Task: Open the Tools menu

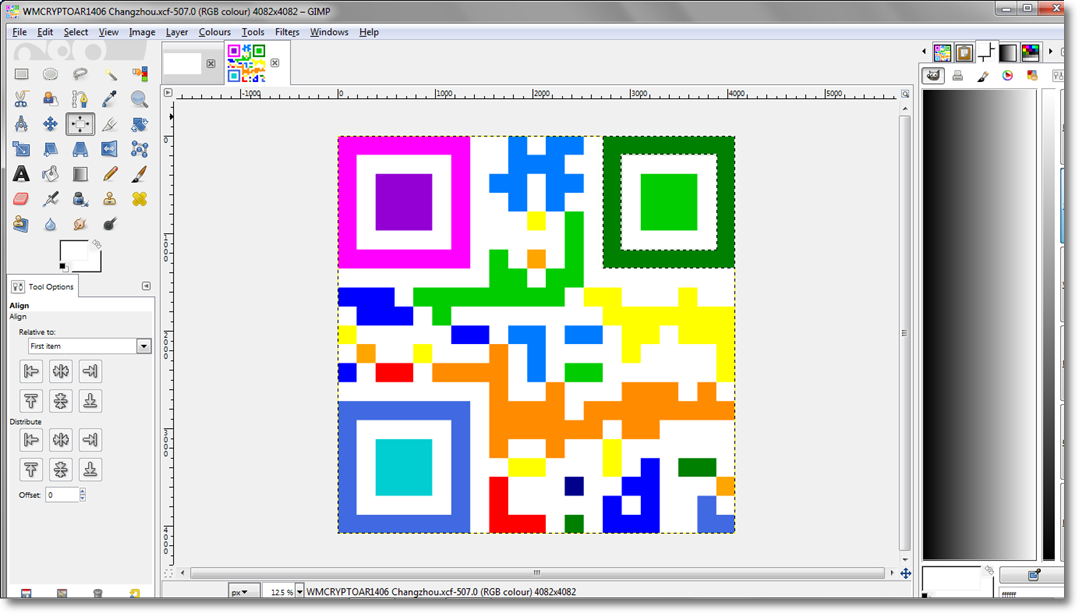Action: point(253,32)
